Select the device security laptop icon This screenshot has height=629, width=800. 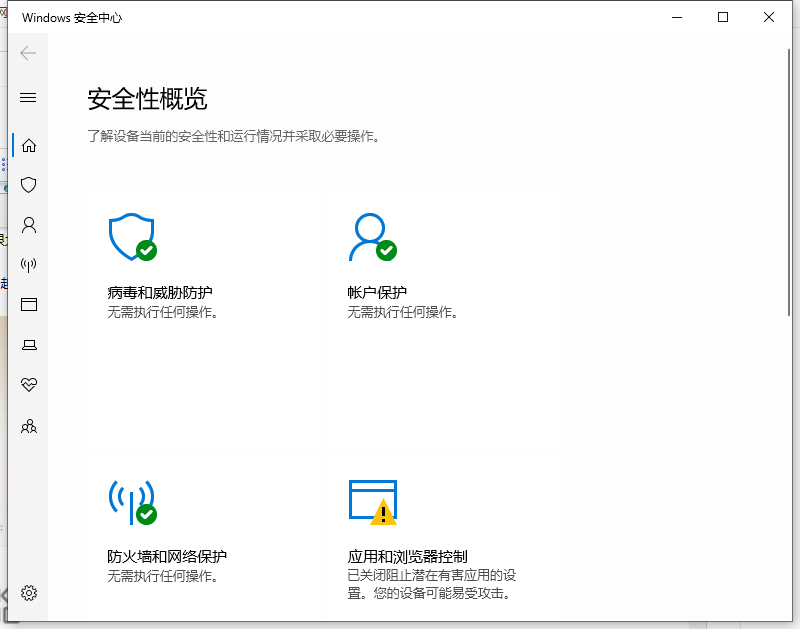(28, 345)
